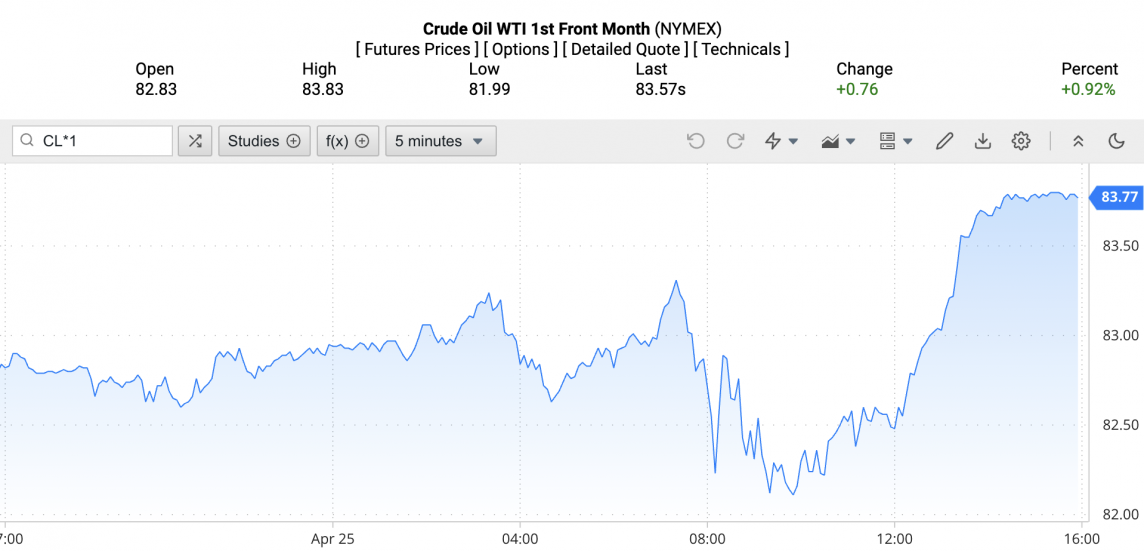
Task: Open the Technicals link
Action: [x=741, y=50]
